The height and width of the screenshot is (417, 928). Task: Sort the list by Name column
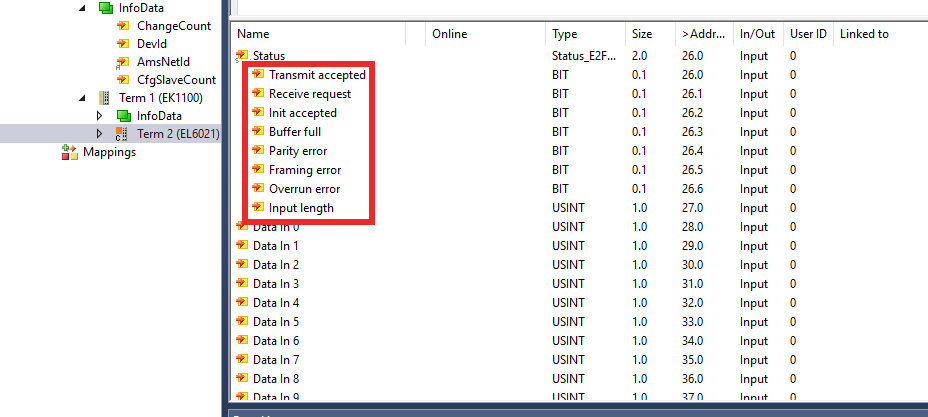[x=318, y=34]
